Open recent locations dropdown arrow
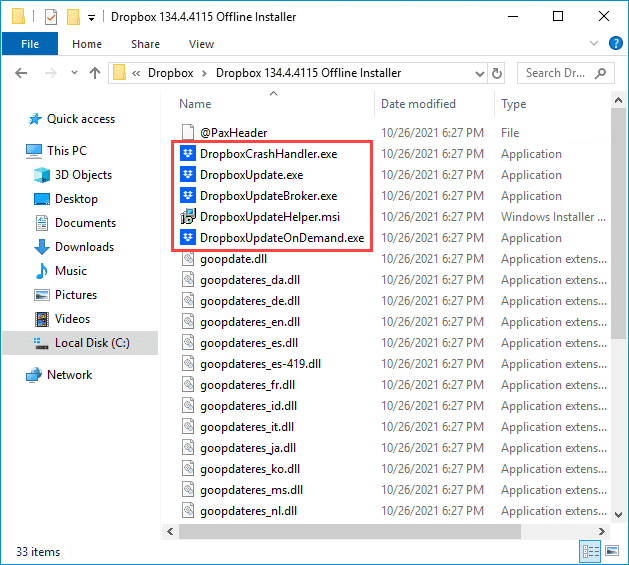Screen dimensions: 629x565 [74, 73]
